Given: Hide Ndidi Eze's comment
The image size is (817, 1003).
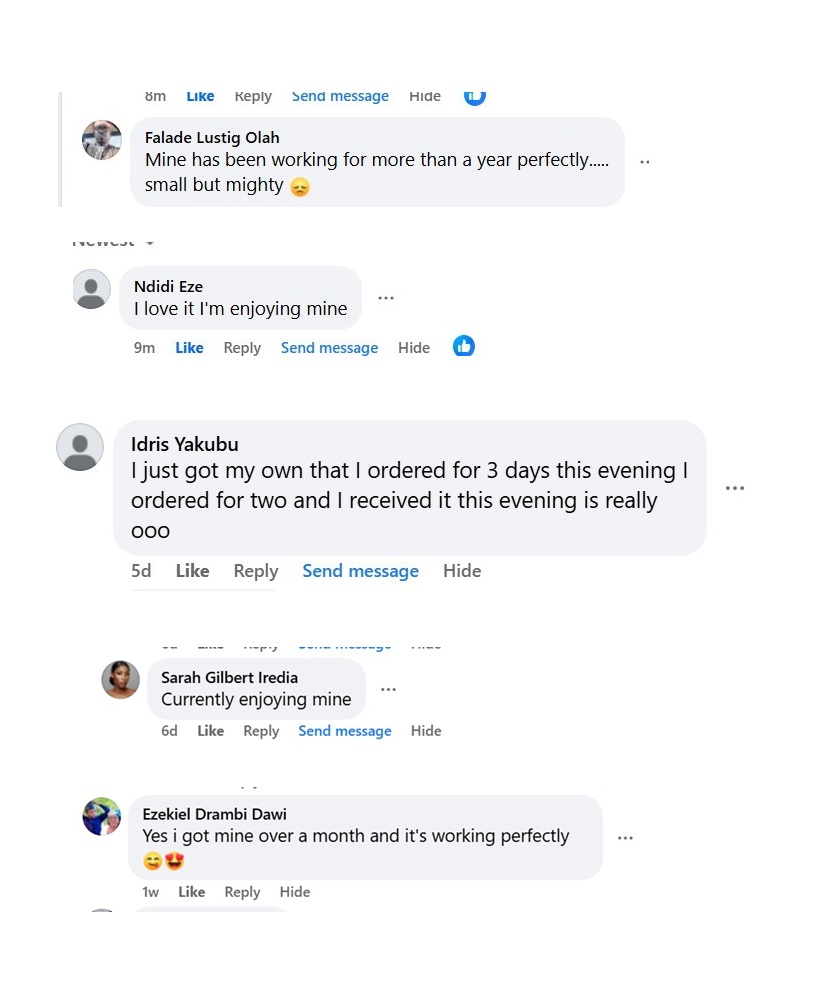Looking at the screenshot, I should (414, 348).
